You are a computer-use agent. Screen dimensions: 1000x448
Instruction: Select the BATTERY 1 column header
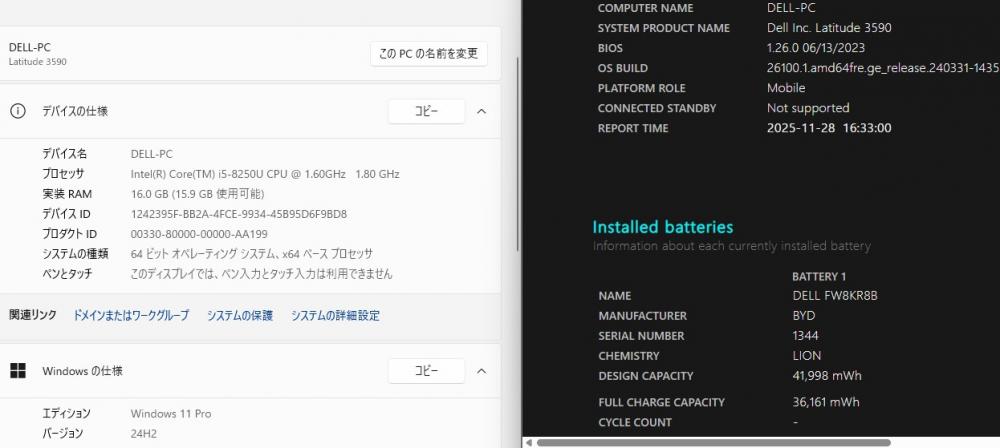click(819, 277)
